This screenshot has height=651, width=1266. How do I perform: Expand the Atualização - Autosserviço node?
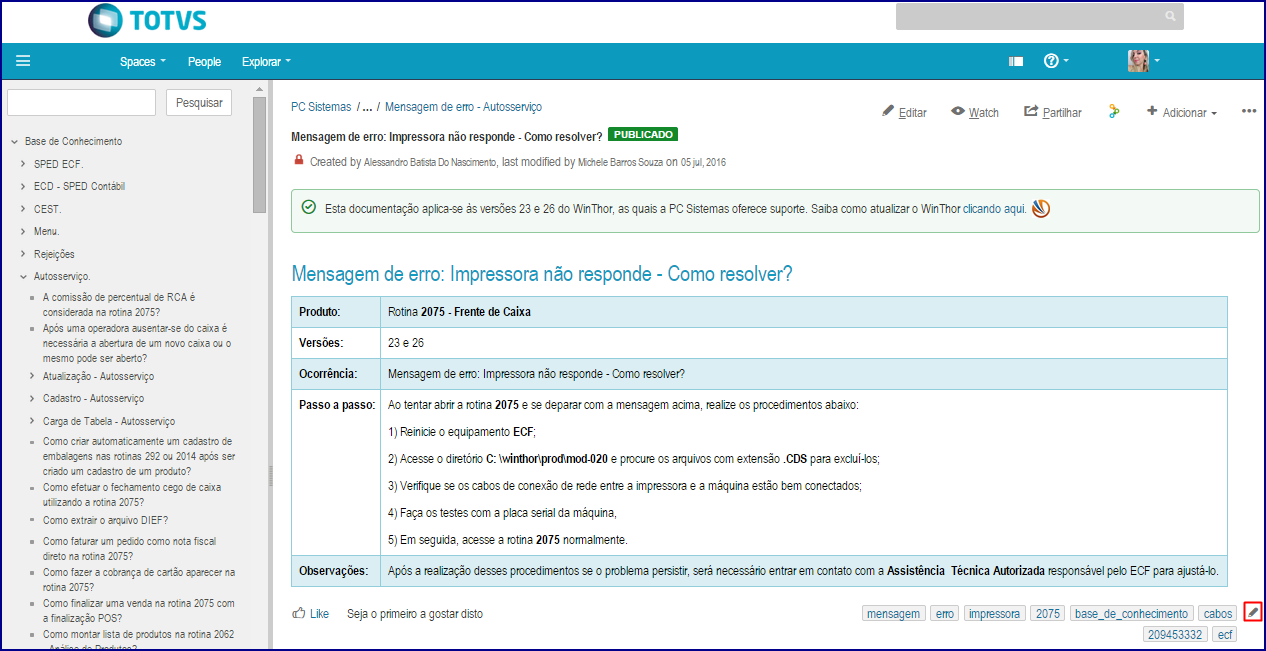[33, 376]
